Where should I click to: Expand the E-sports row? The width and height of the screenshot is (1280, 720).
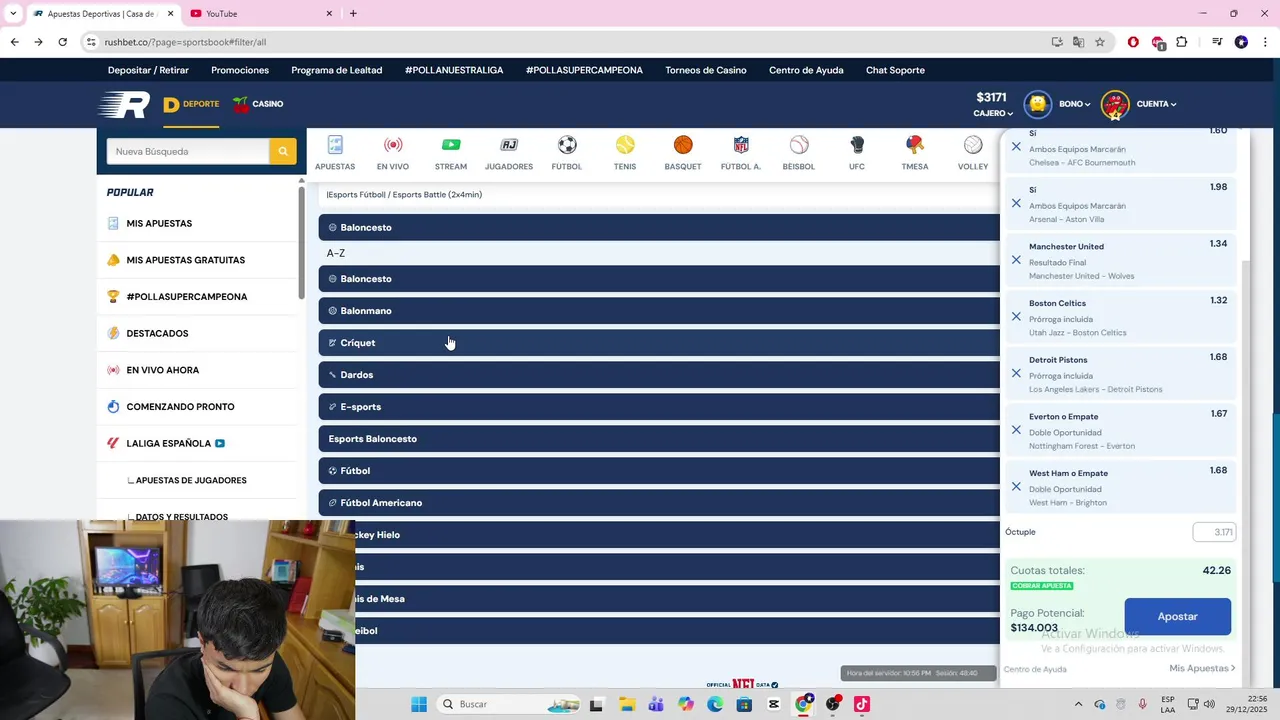click(x=659, y=407)
